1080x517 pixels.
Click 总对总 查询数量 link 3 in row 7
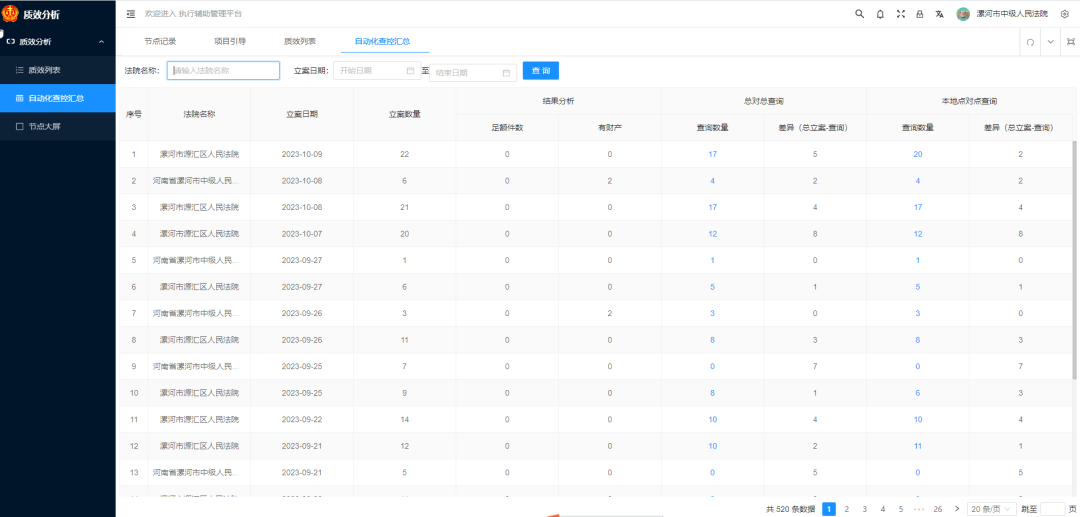tap(712, 313)
